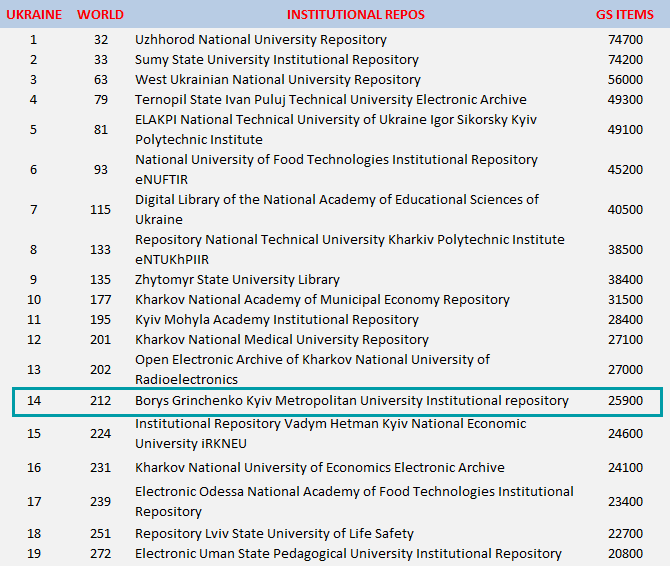Click GS items value 49100

tap(625, 130)
